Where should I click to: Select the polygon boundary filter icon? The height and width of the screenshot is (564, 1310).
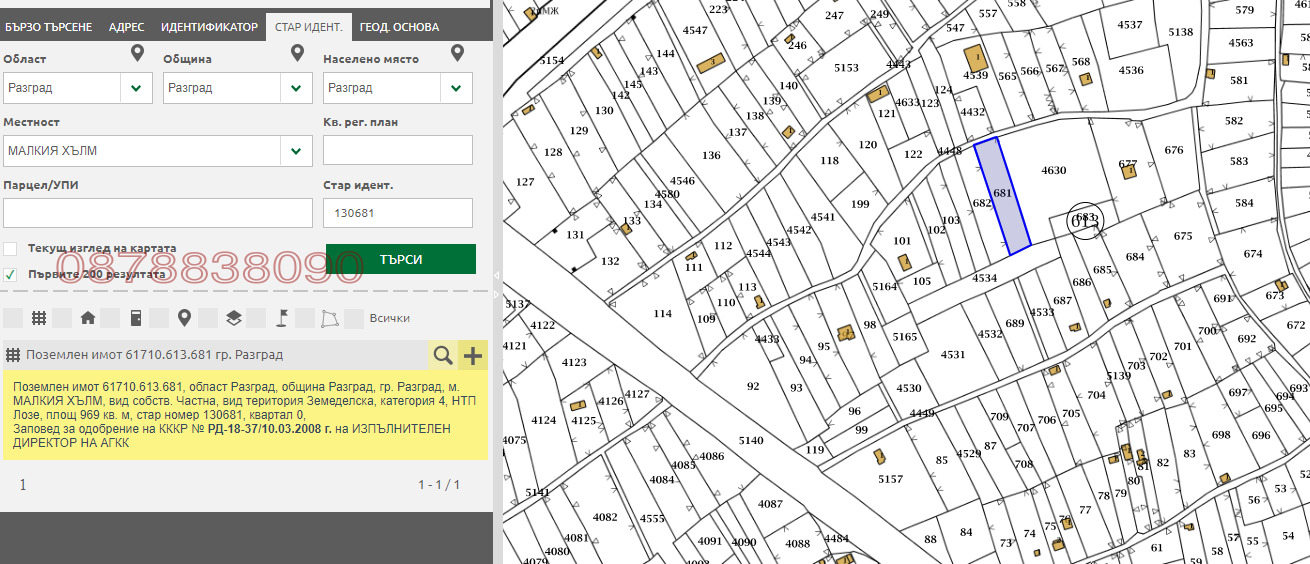[330, 318]
